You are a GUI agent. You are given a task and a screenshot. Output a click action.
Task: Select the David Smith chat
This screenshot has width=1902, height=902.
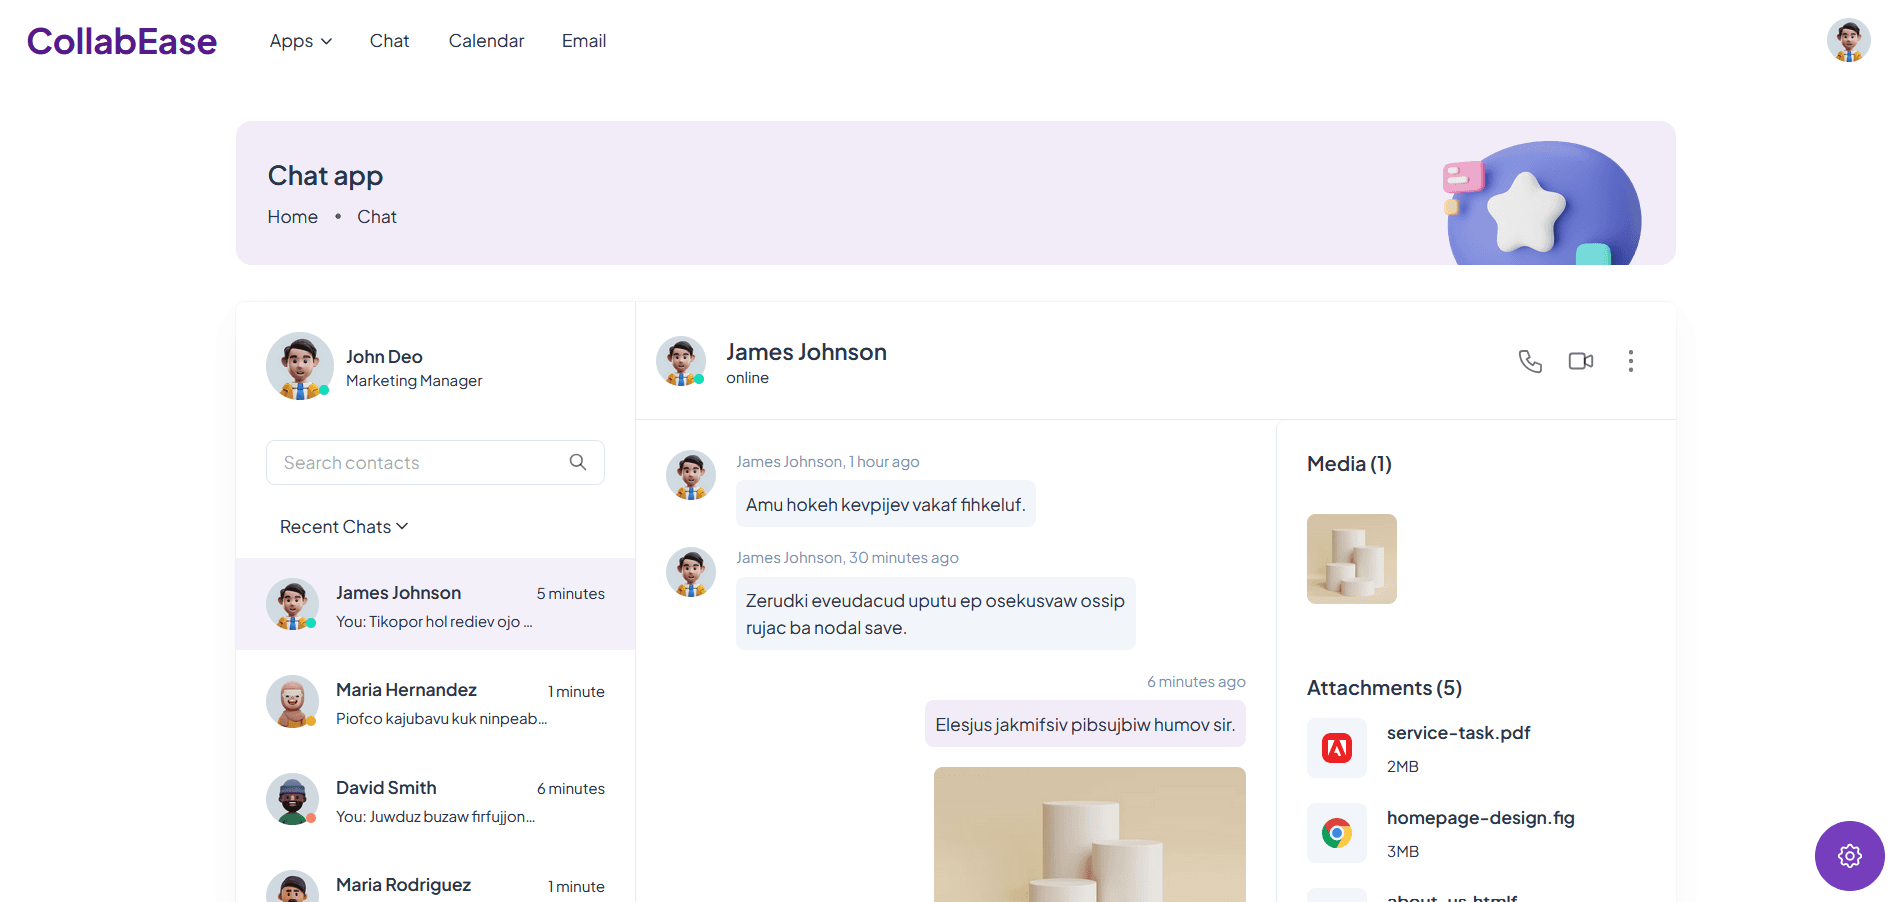coord(435,801)
